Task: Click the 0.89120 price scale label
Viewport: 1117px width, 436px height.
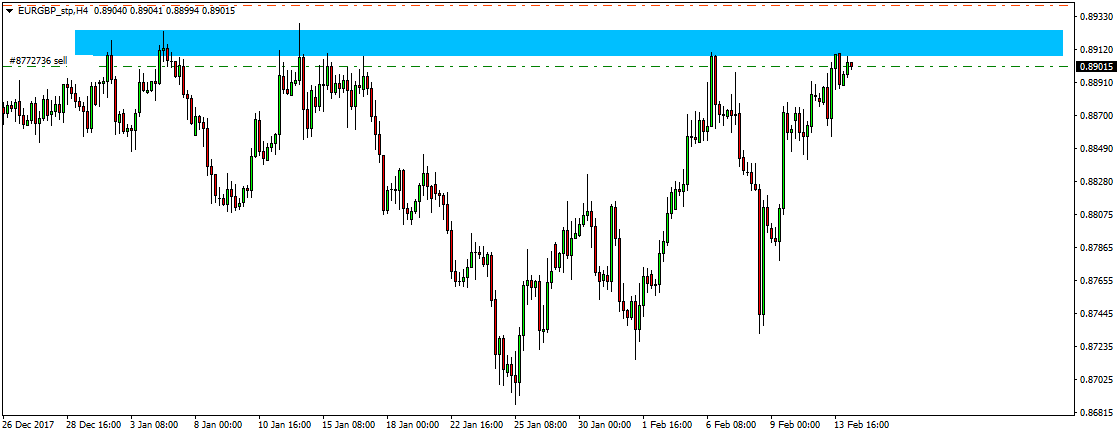Action: point(1095,50)
